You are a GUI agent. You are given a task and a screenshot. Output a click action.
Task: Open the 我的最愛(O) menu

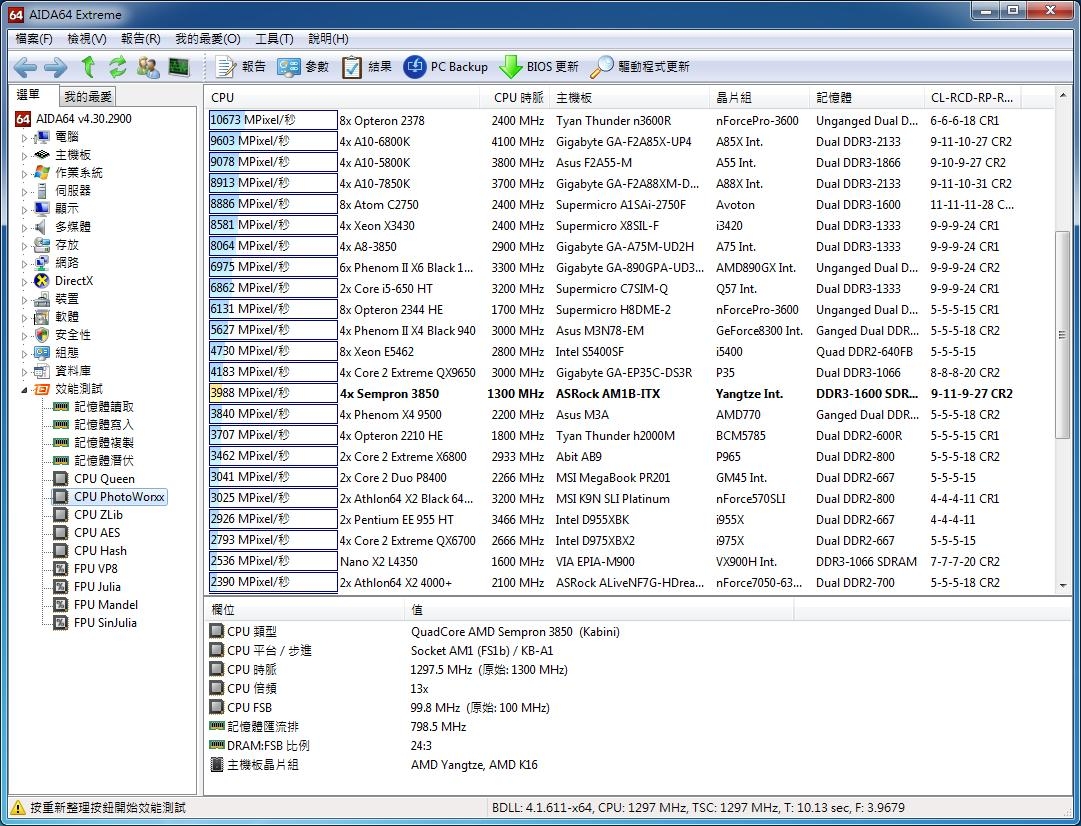[208, 39]
